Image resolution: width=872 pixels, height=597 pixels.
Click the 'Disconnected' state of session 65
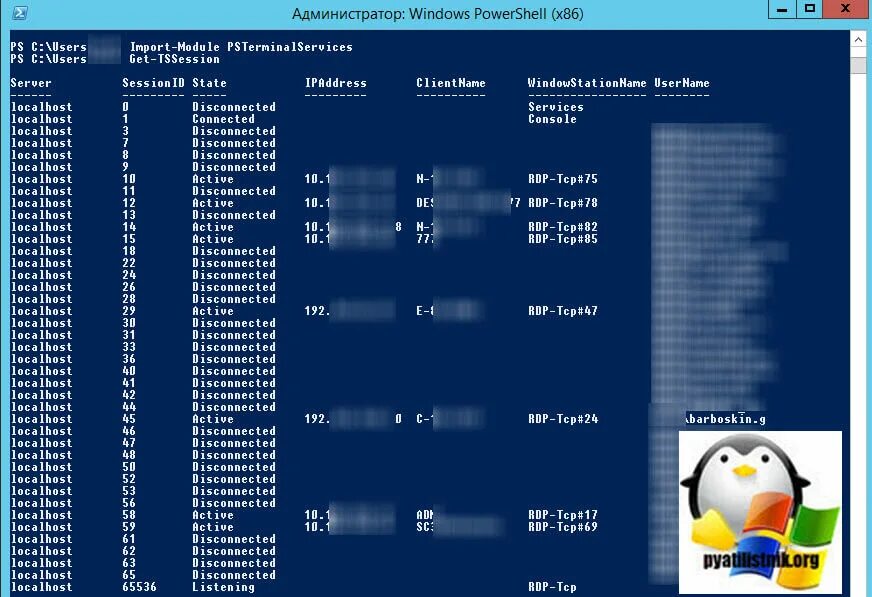[234, 575]
